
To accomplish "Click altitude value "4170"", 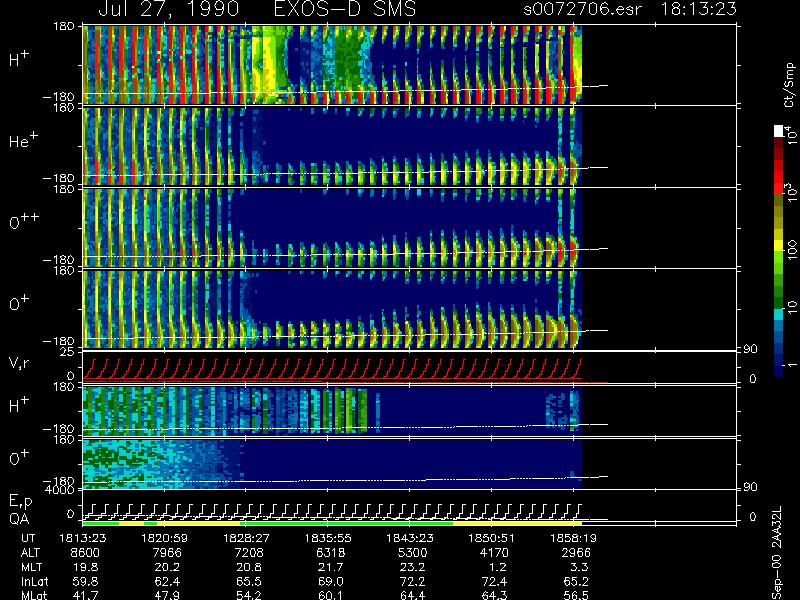I will (494, 553).
